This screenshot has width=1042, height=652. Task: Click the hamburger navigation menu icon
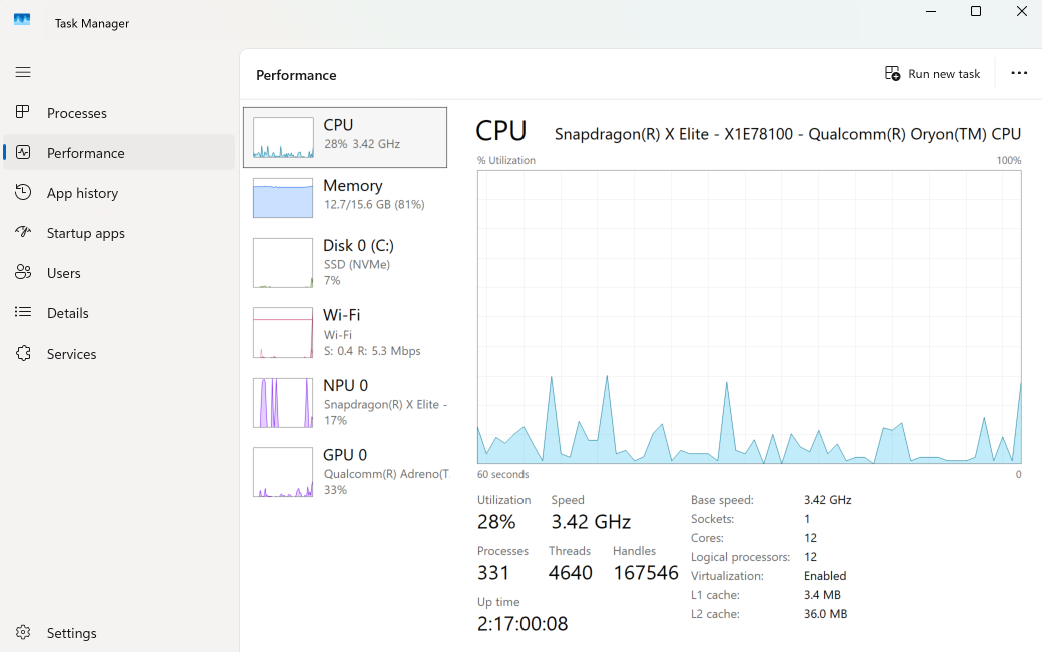click(23, 72)
